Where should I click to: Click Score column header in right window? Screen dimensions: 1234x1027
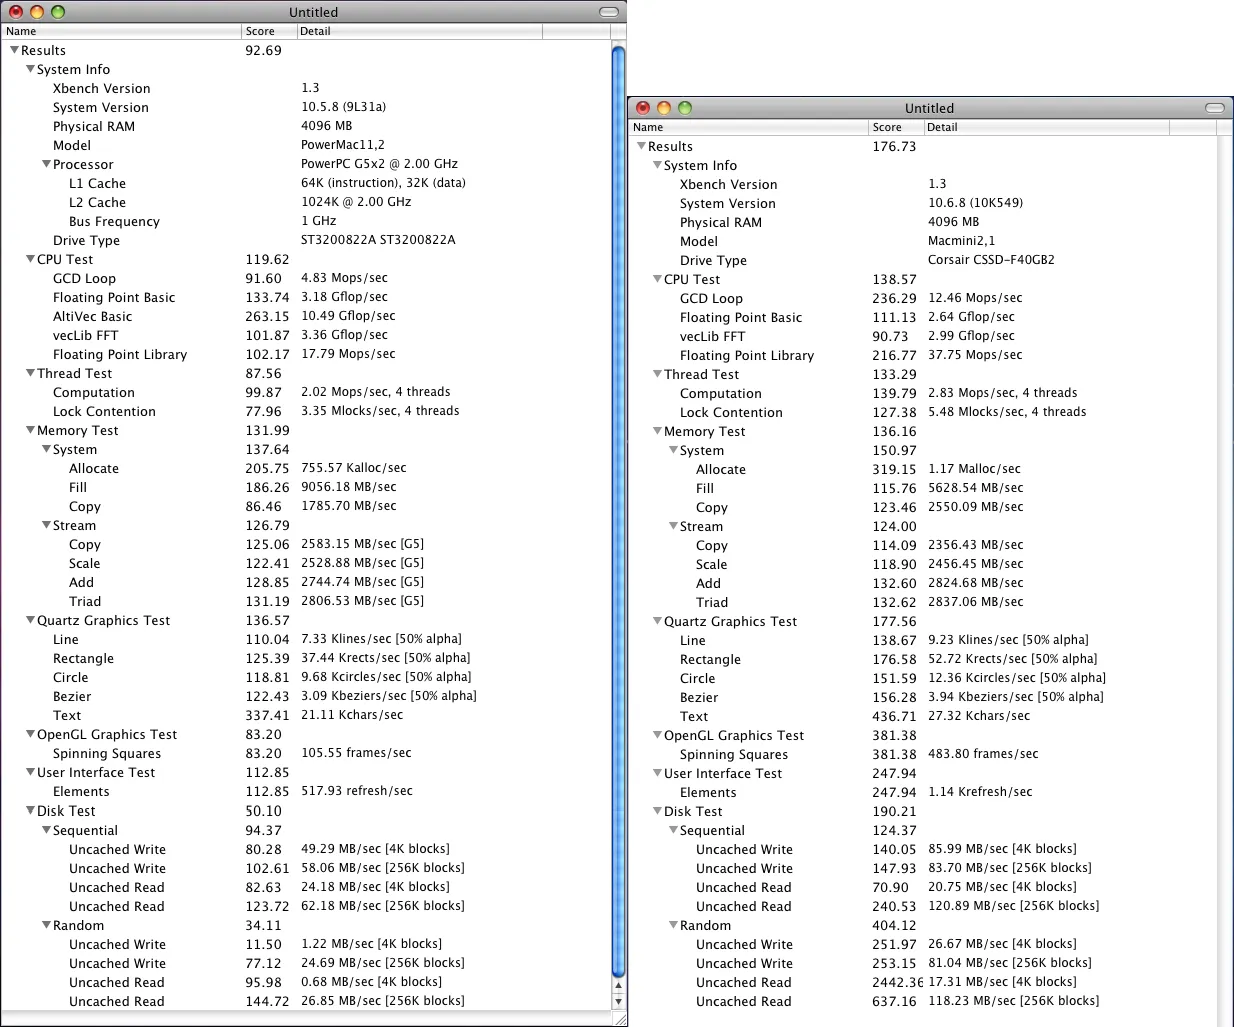(x=896, y=127)
